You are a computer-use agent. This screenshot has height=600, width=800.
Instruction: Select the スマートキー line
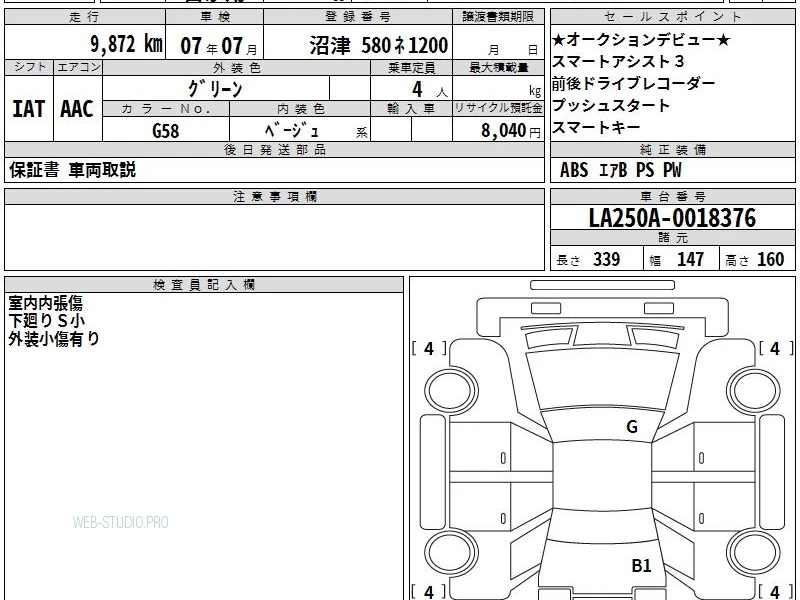coord(596,127)
